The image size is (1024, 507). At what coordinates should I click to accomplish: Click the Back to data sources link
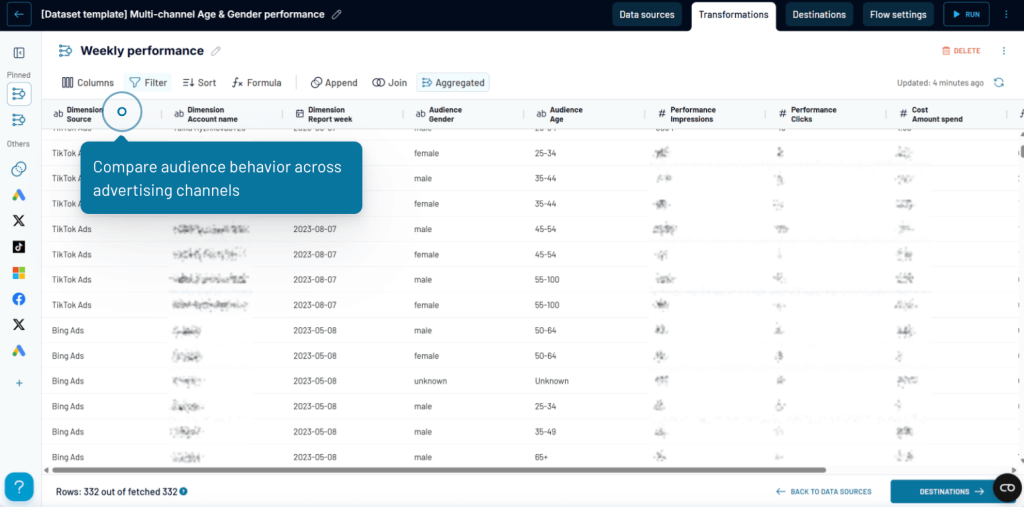pyautogui.click(x=823, y=492)
